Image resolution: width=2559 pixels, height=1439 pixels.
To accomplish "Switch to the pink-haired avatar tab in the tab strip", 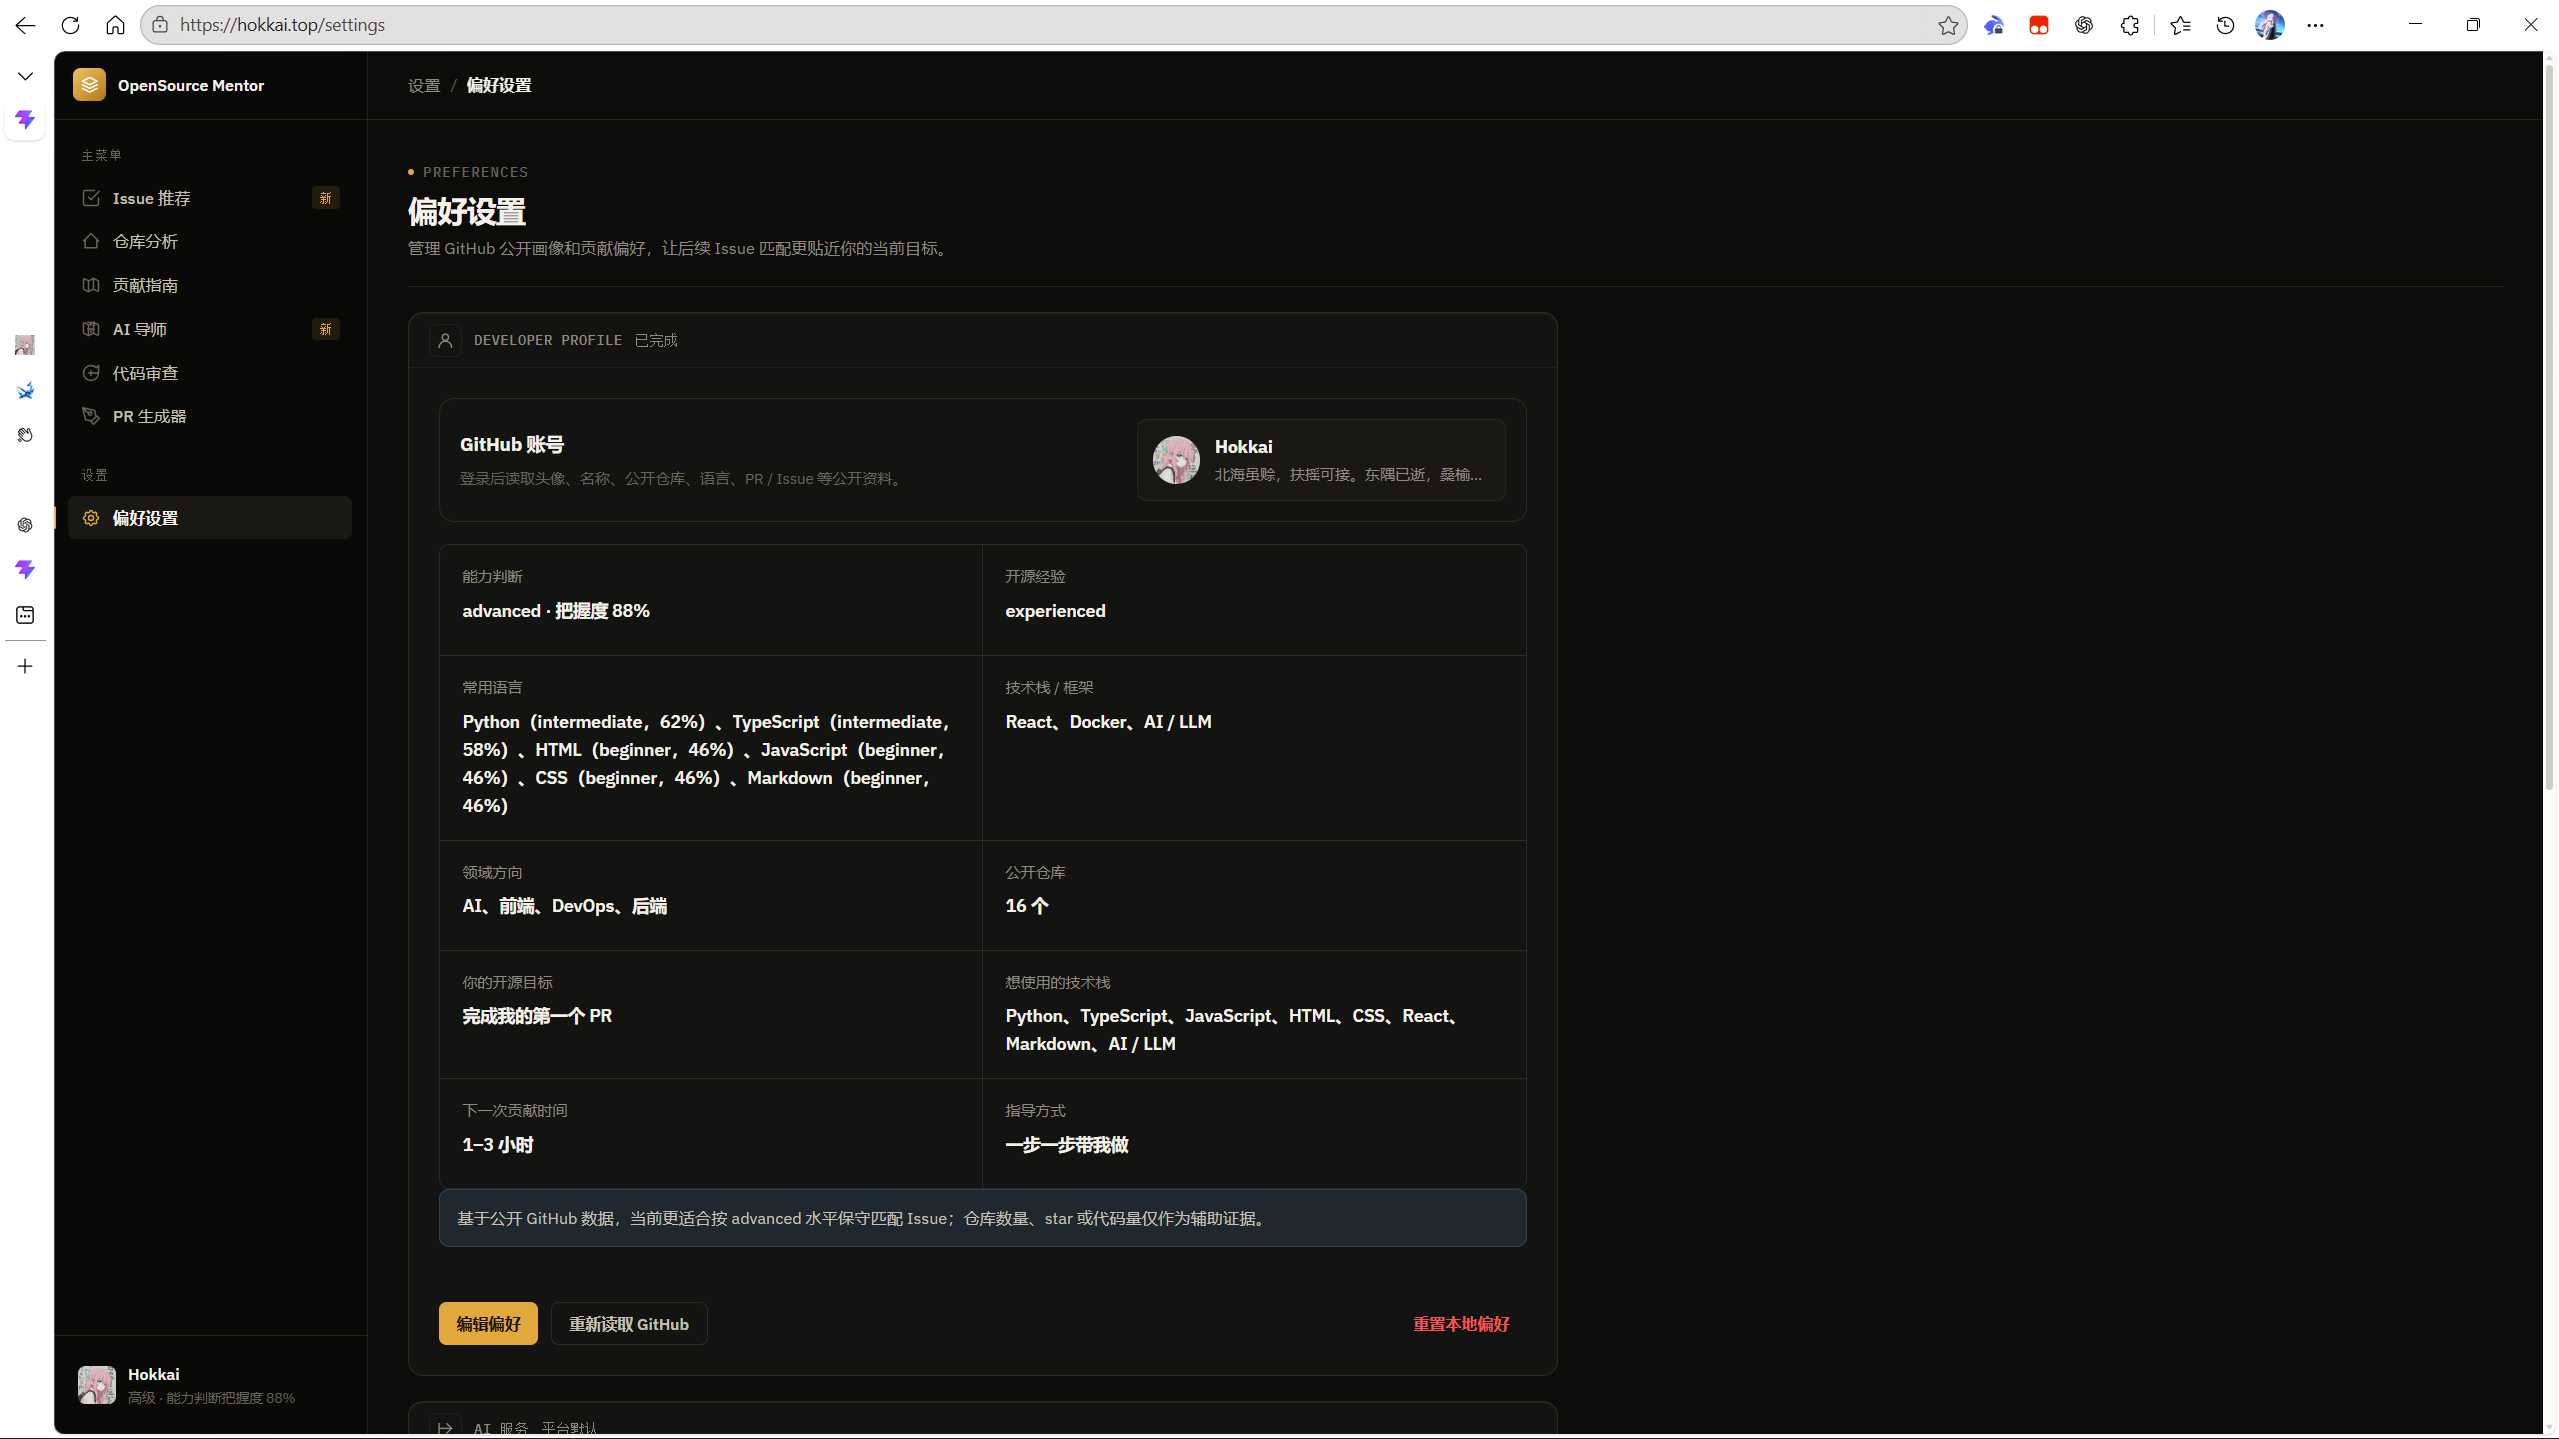I will pos(25,345).
